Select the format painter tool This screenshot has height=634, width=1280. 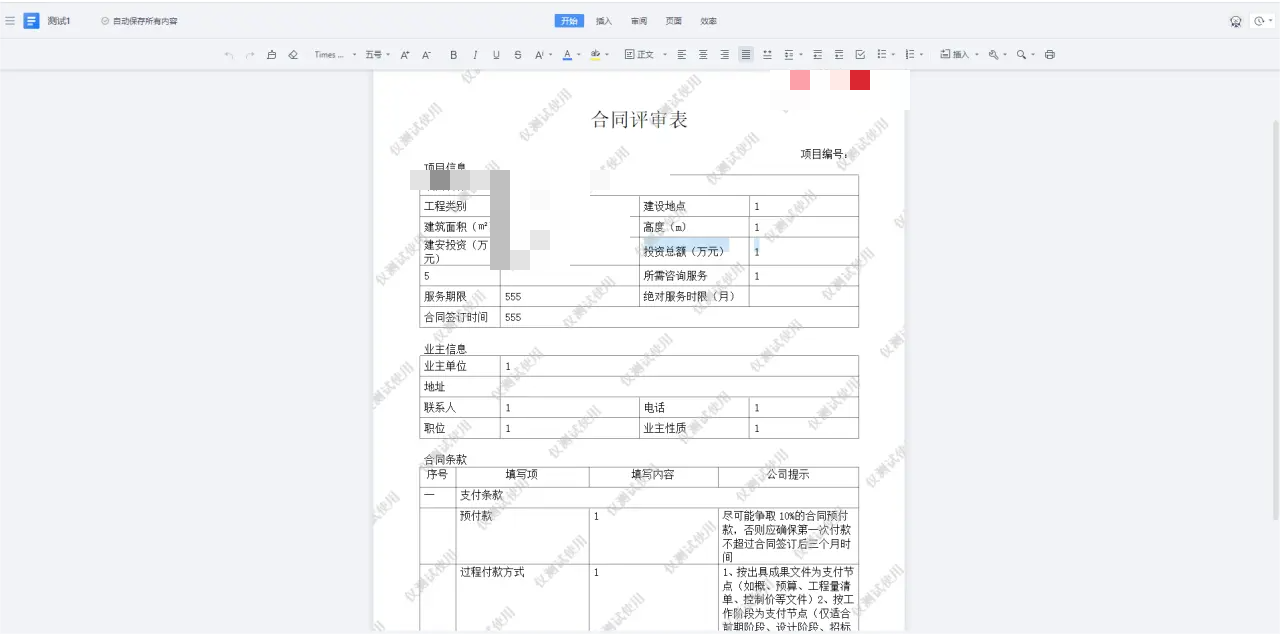click(x=271, y=55)
